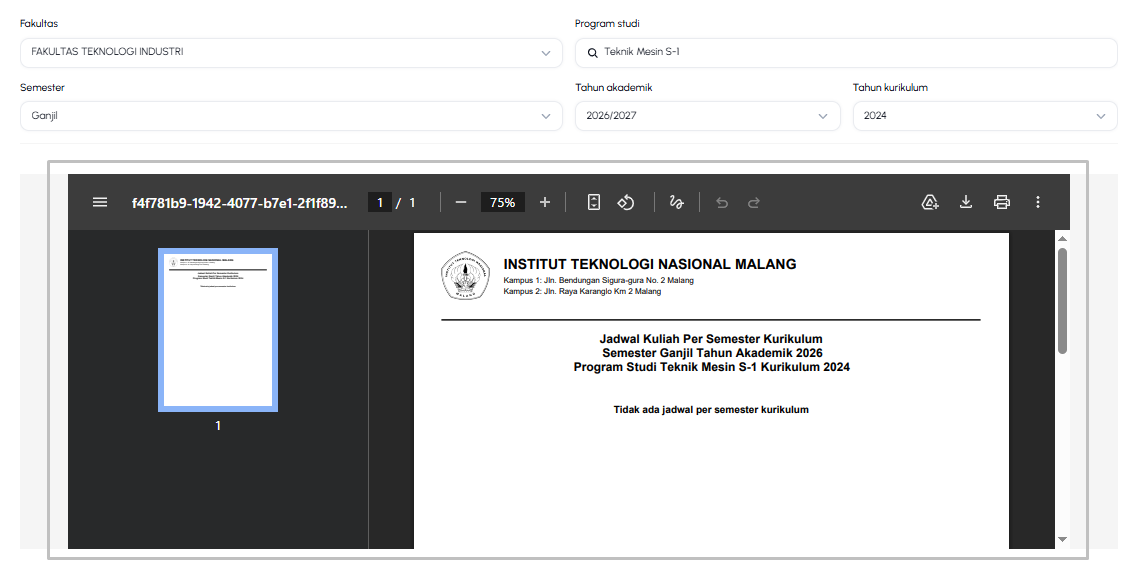Print the PDF document
This screenshot has height=562, width=1135.
click(1002, 202)
